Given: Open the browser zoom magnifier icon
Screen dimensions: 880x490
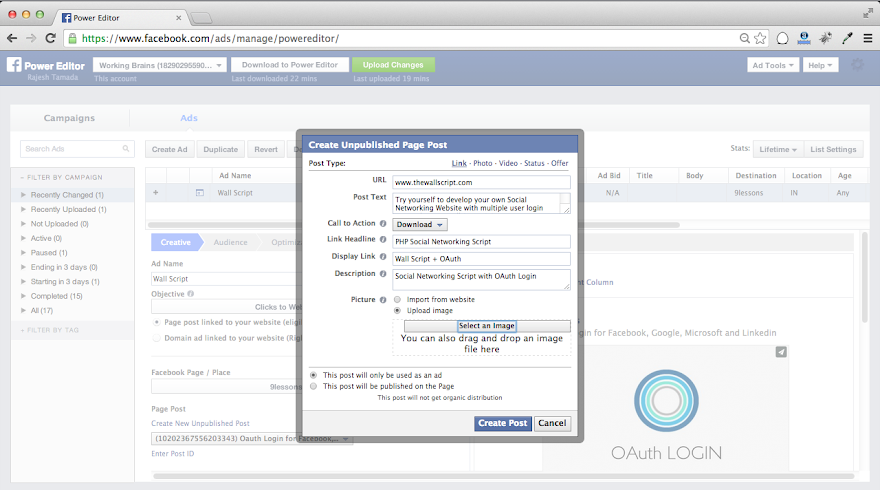Looking at the screenshot, I should [x=744, y=38].
